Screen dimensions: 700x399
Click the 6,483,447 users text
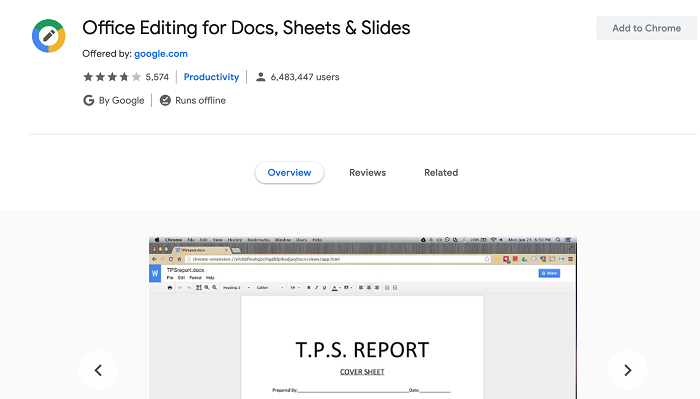click(305, 77)
